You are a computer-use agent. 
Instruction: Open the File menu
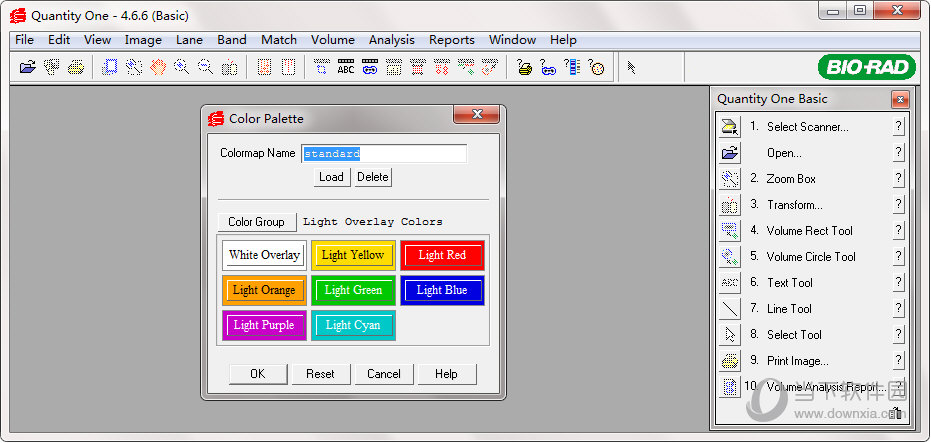(24, 40)
